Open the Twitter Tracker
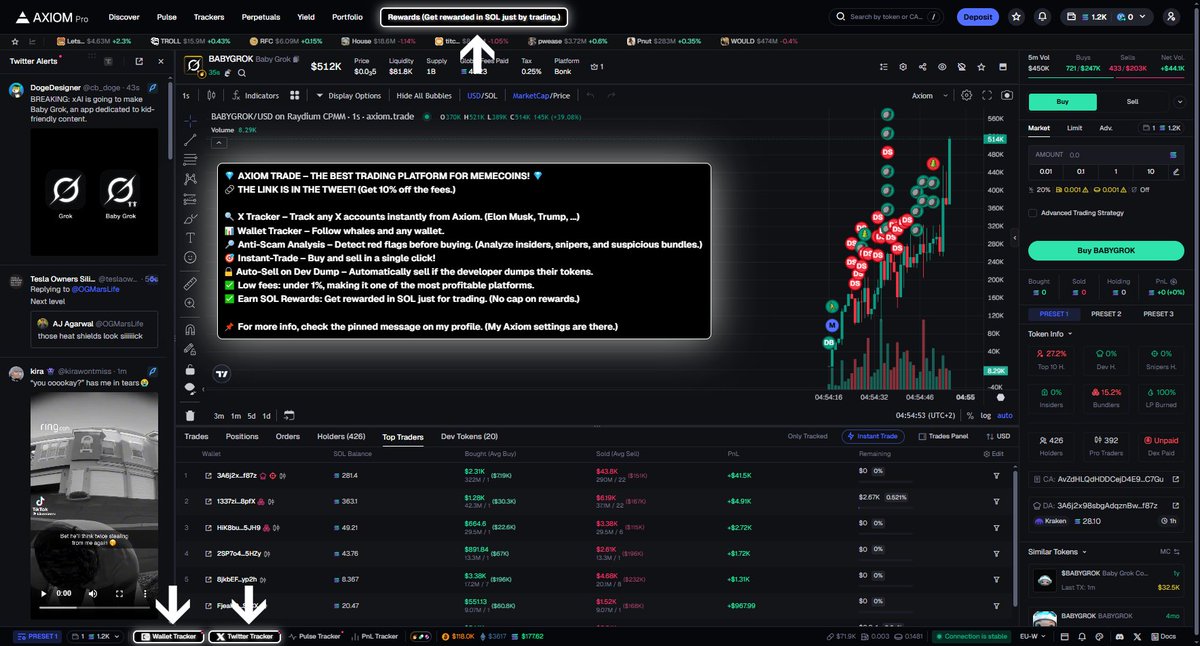 (x=244, y=636)
